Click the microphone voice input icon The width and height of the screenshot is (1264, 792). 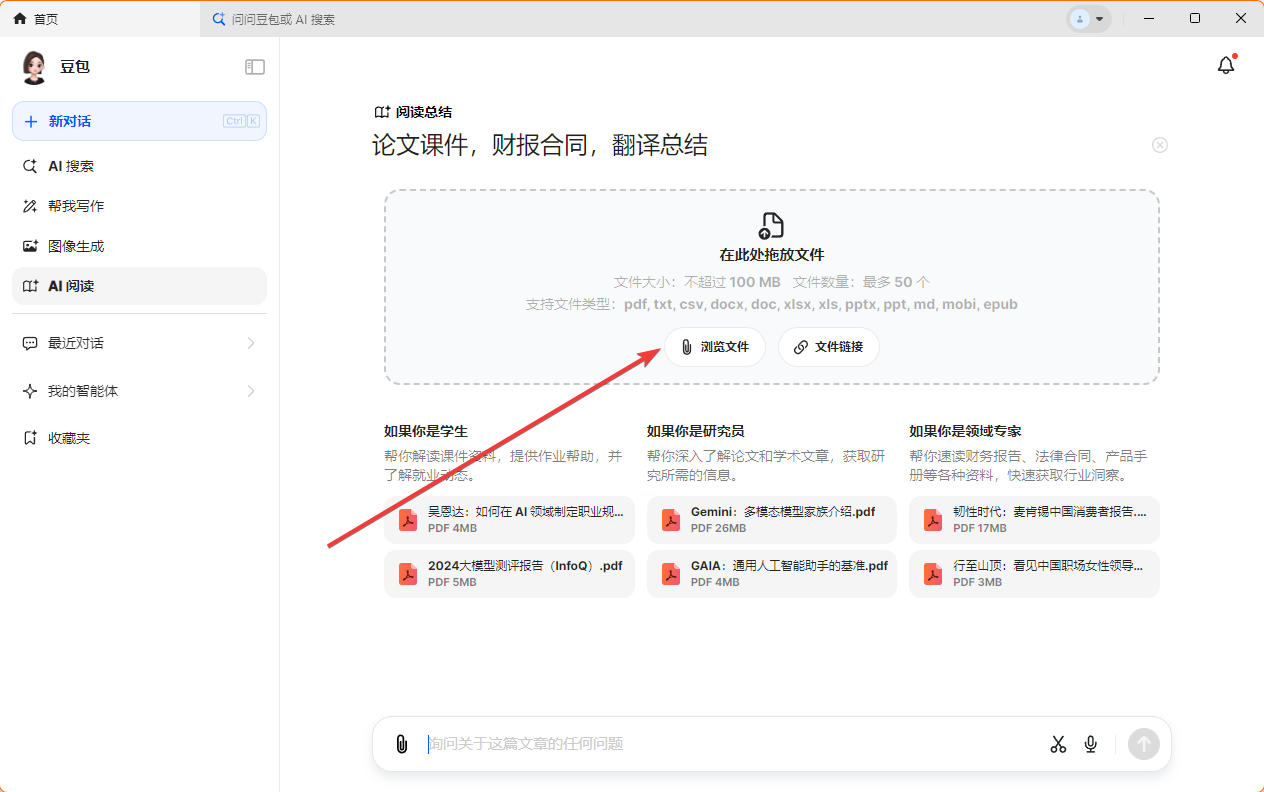click(1091, 744)
